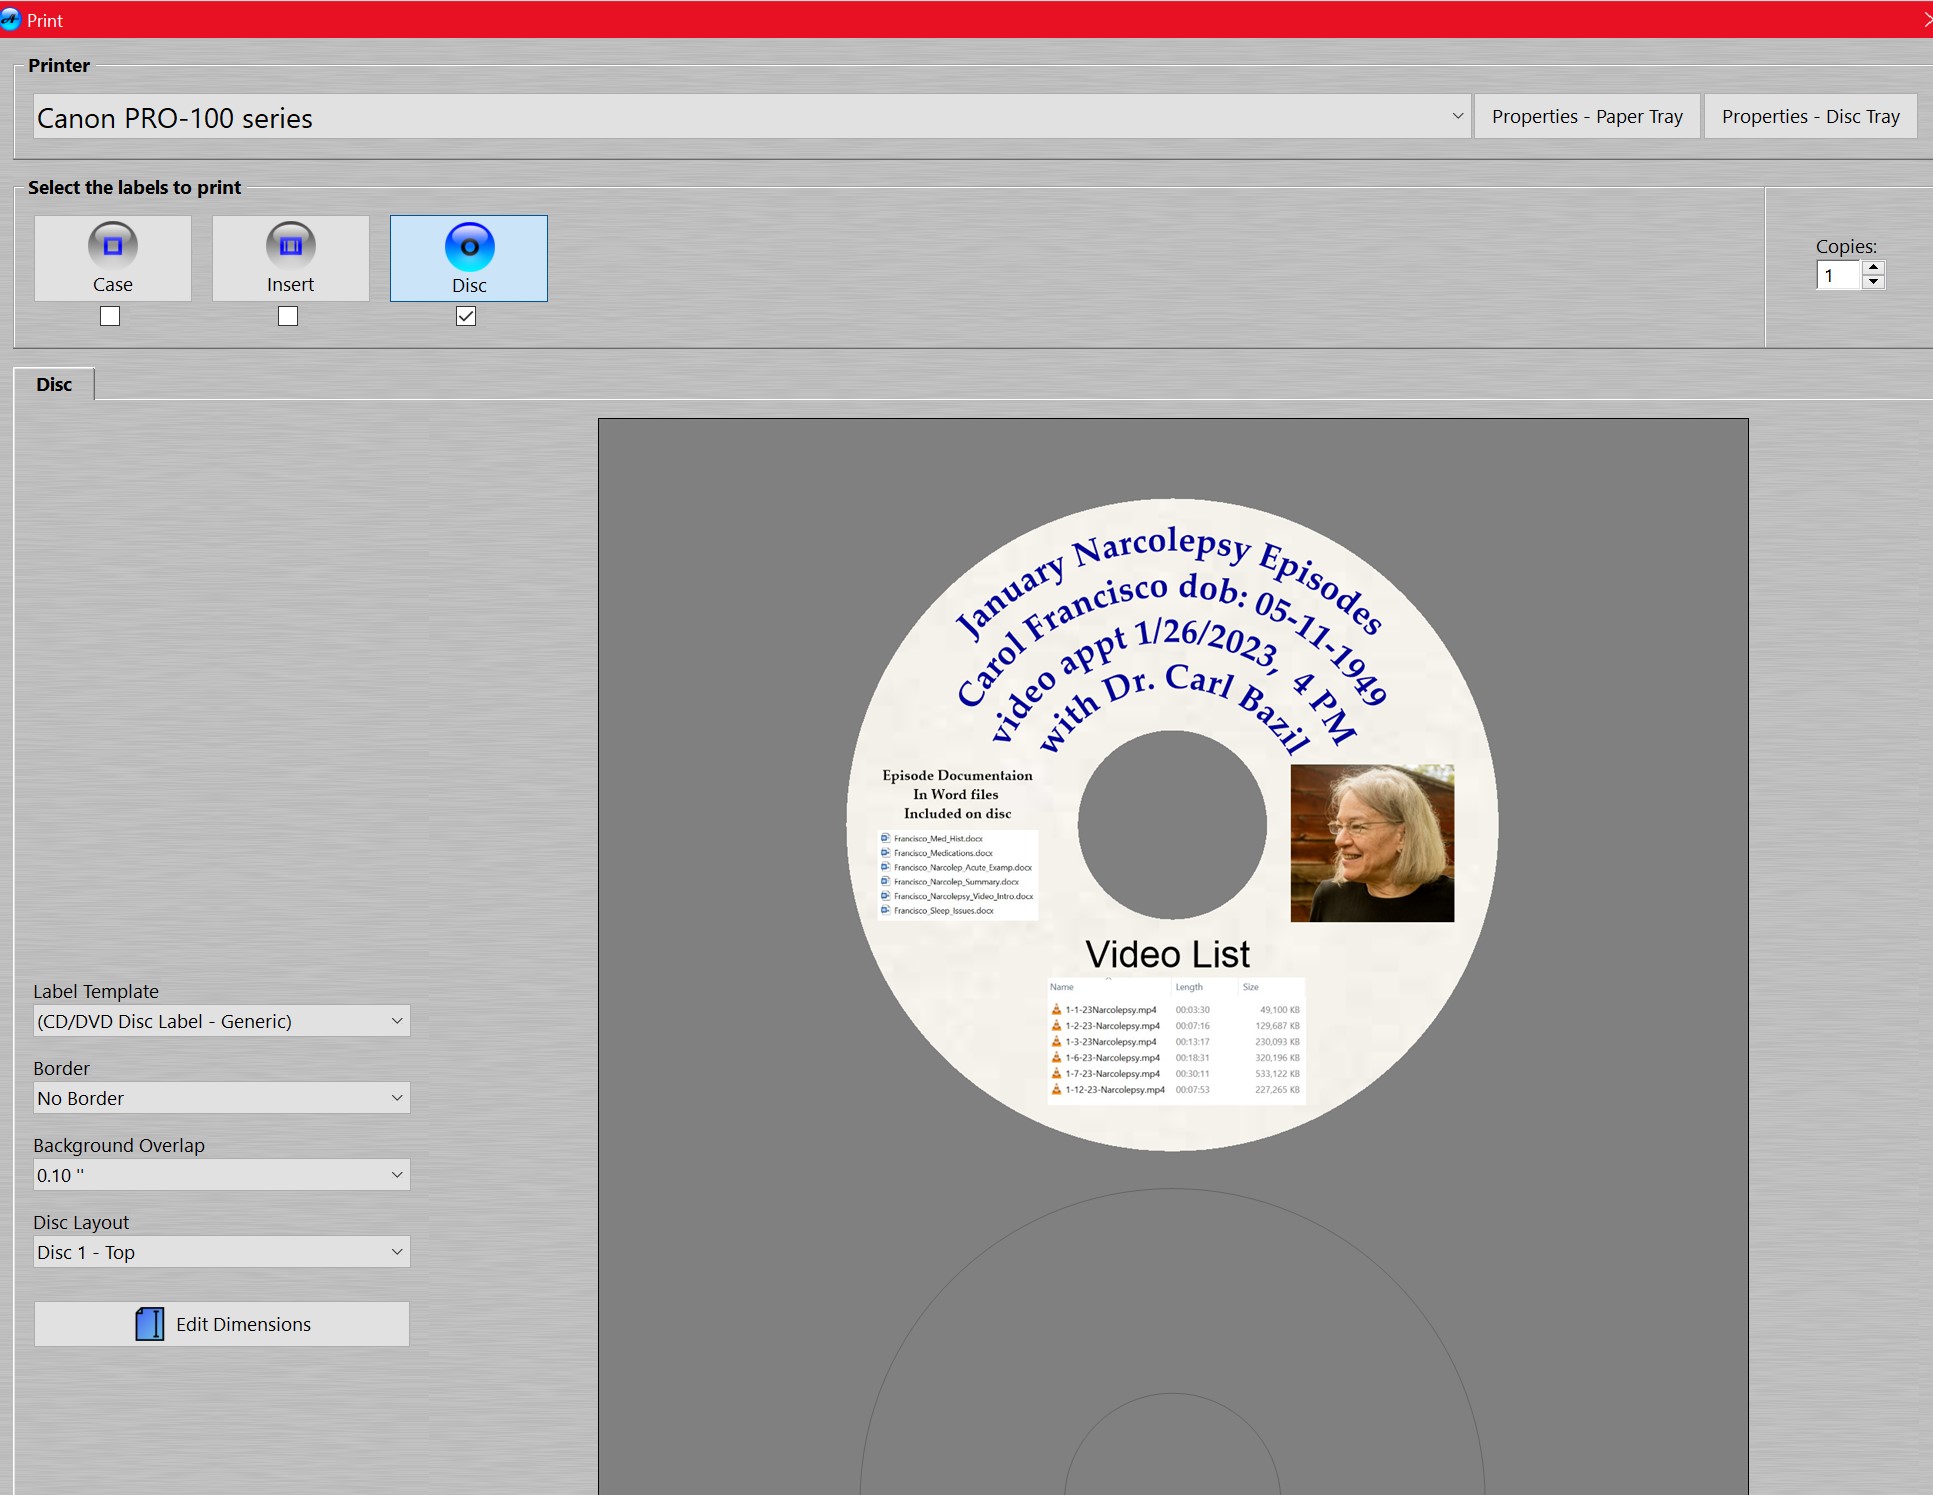
Task: Toggle the Case label checkbox
Action: point(111,315)
